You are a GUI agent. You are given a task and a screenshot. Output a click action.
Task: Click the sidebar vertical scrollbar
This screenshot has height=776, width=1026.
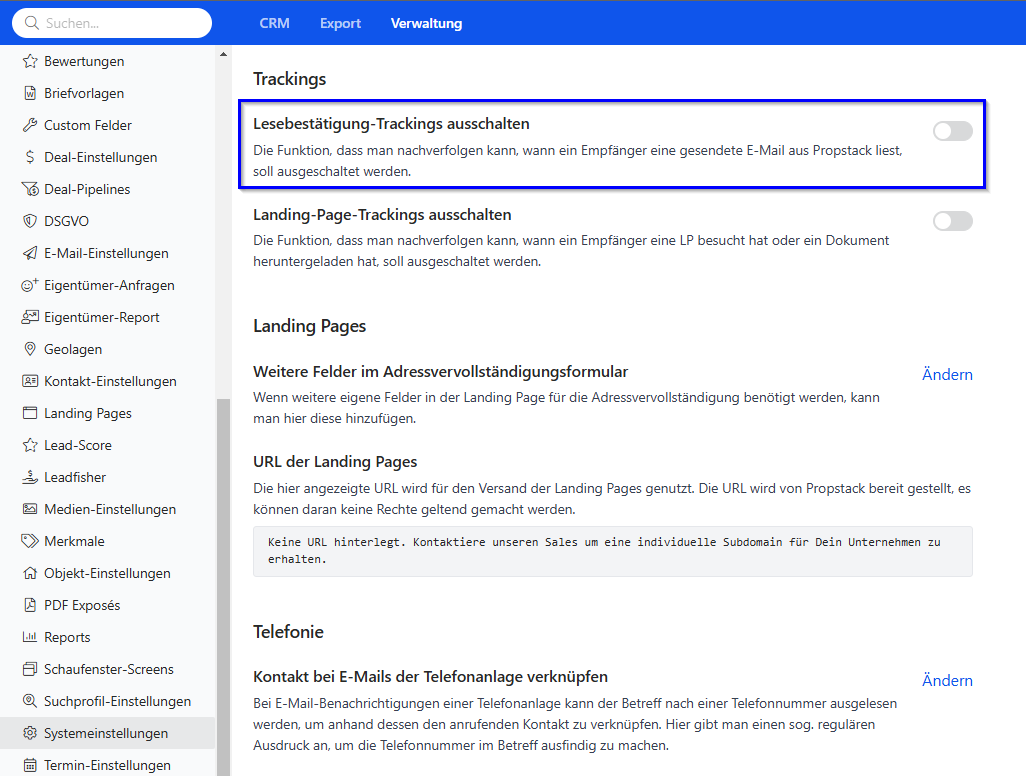(223, 580)
